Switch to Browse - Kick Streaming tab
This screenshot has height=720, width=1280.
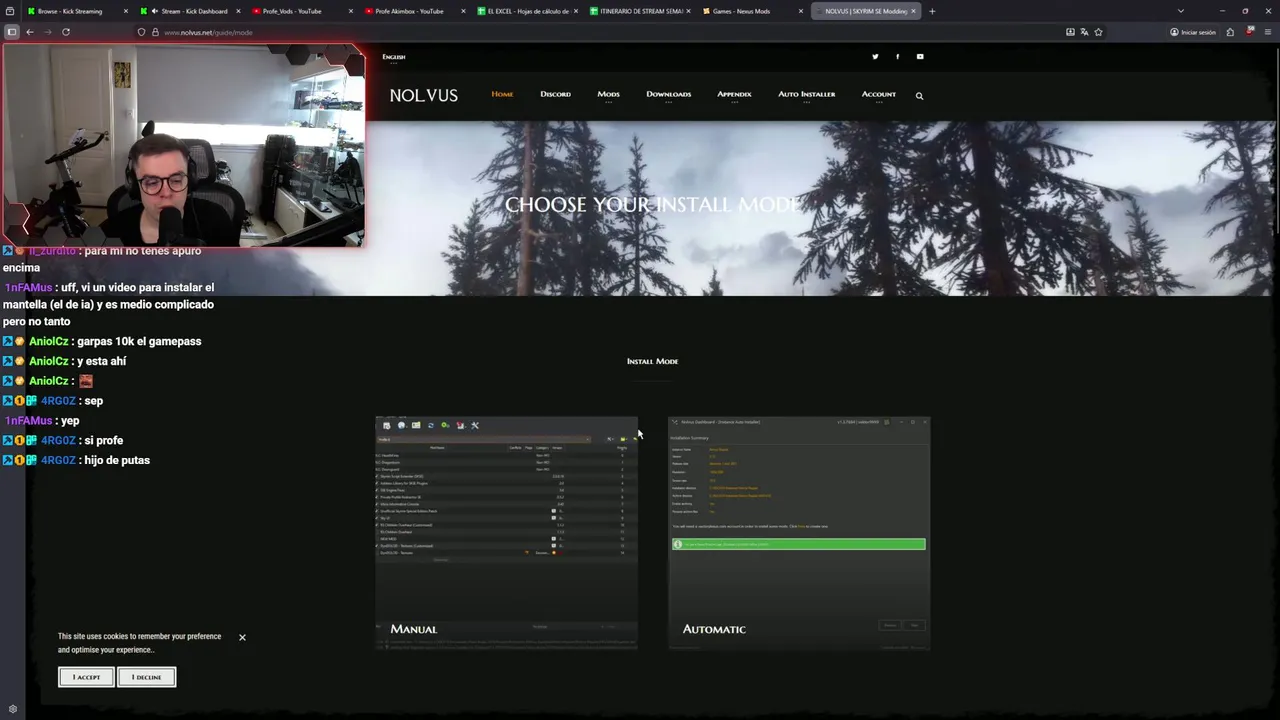76,11
